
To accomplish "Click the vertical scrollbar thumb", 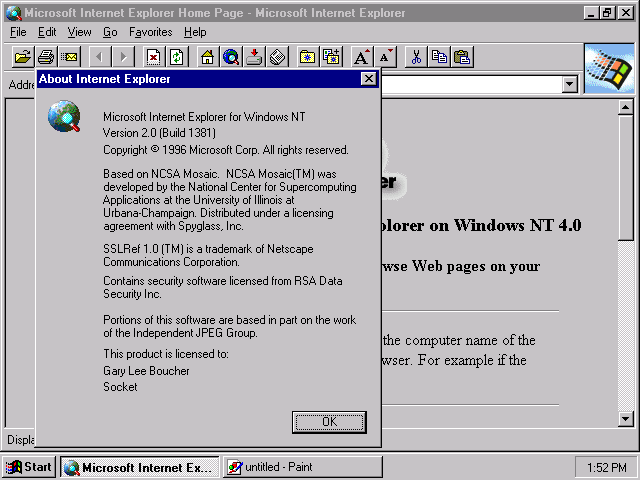I will click(626, 178).
